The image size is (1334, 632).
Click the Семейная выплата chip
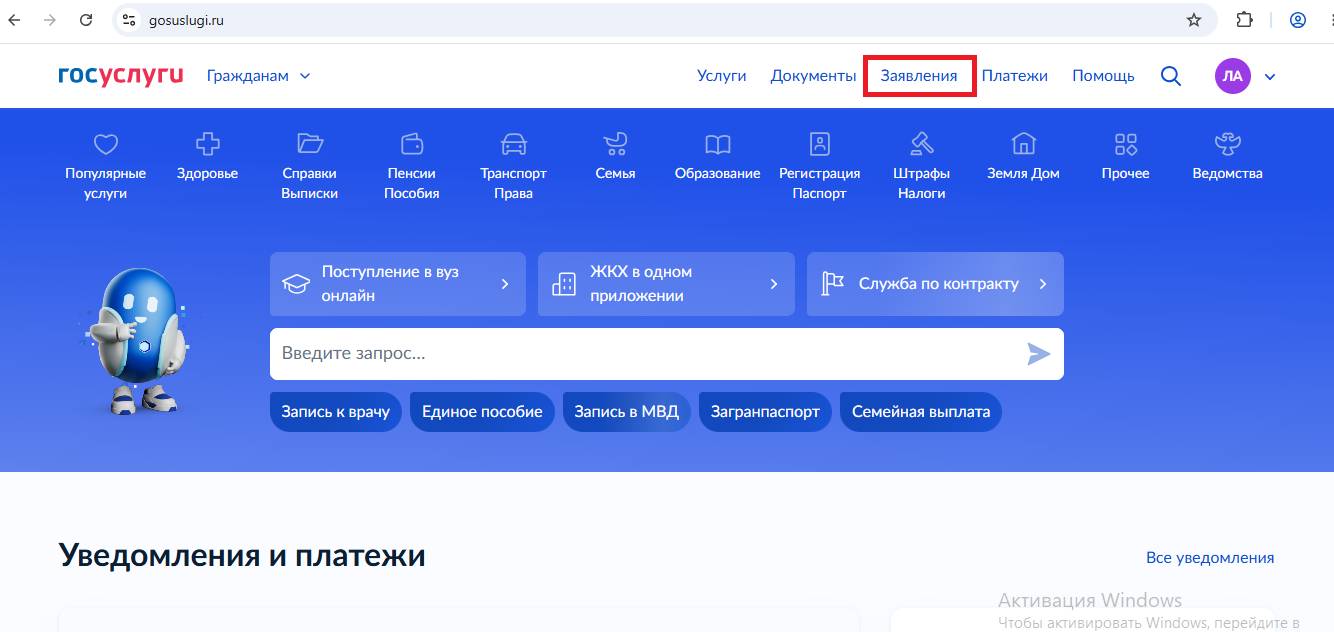921,412
